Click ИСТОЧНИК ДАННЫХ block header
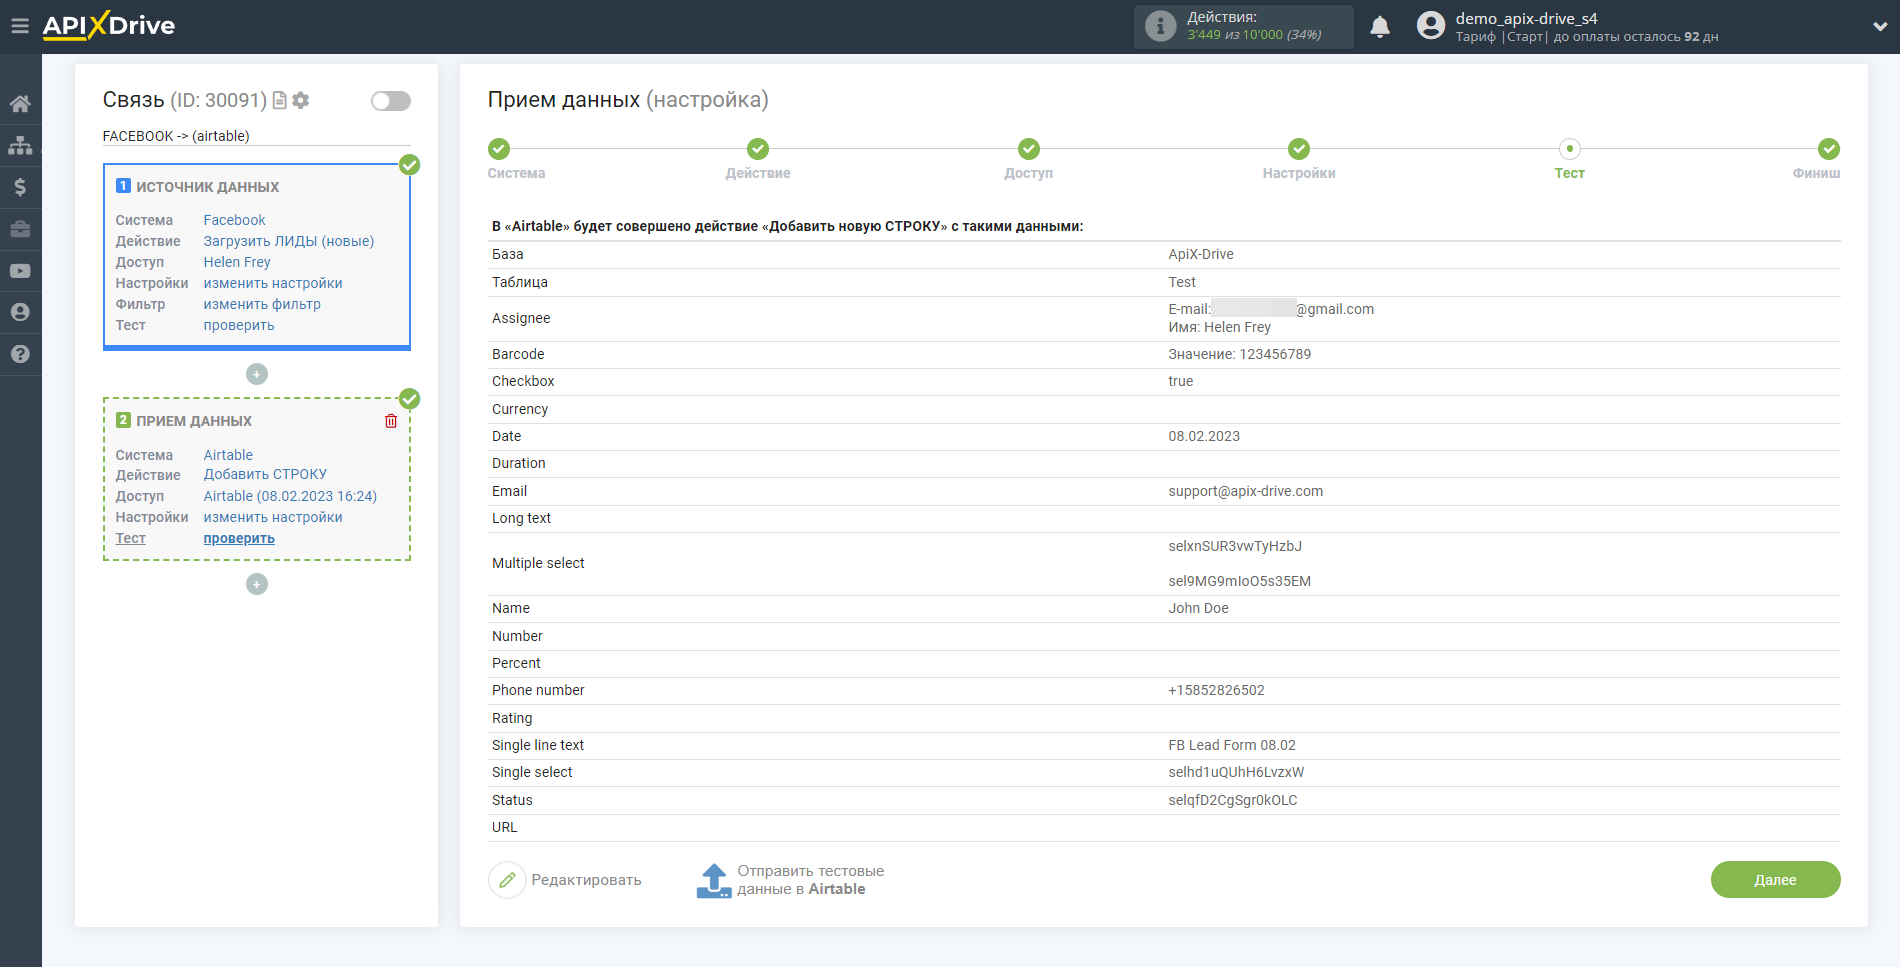This screenshot has height=967, width=1900. click(x=207, y=187)
